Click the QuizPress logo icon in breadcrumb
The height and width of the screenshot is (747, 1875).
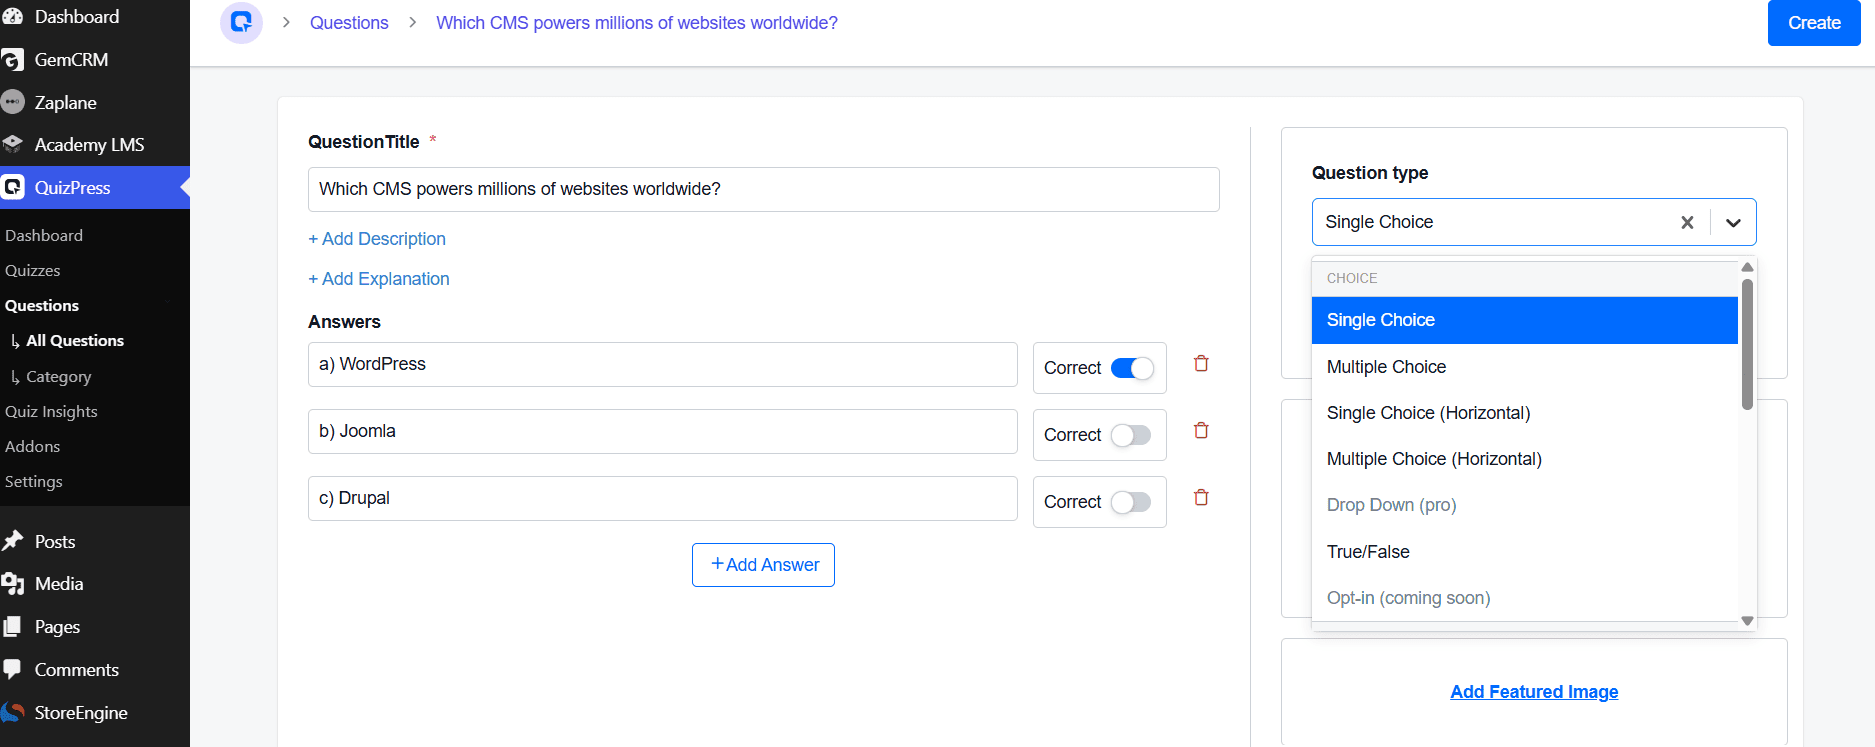[x=241, y=22]
